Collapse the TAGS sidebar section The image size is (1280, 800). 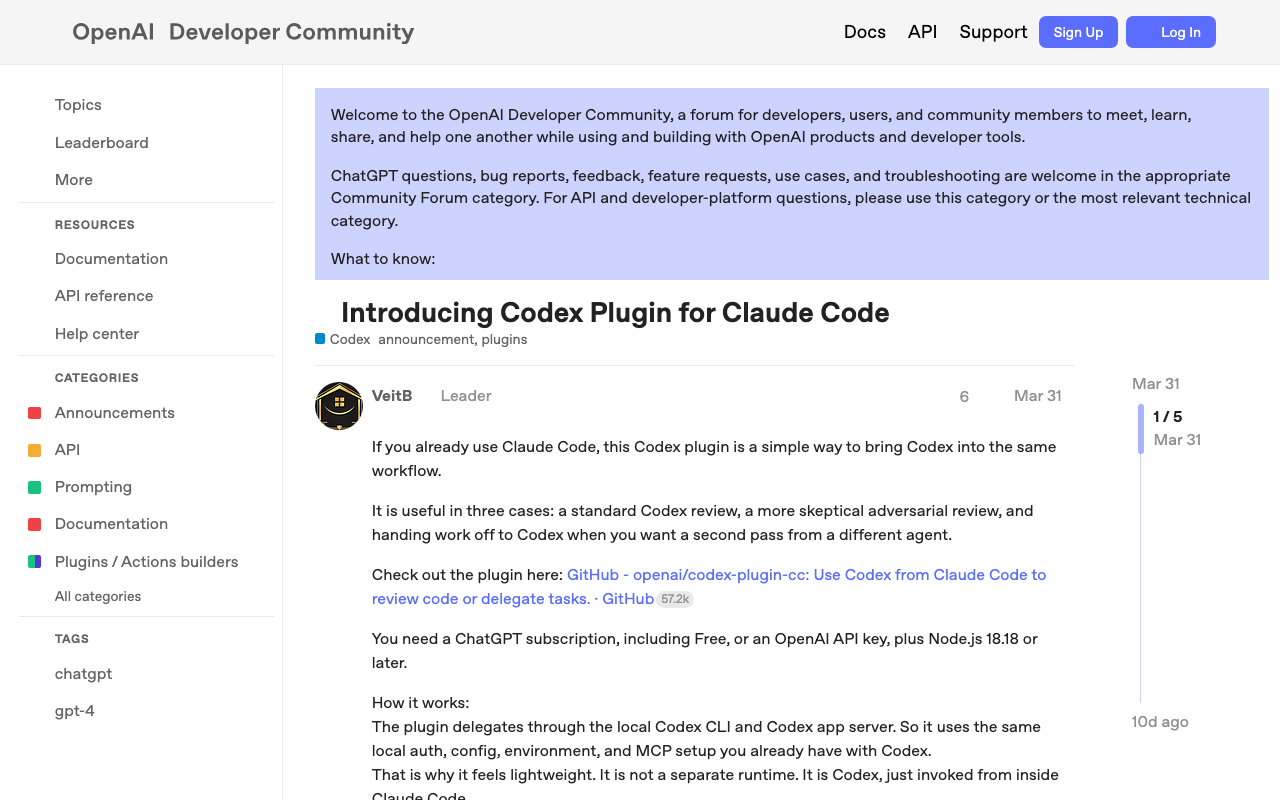click(72, 639)
